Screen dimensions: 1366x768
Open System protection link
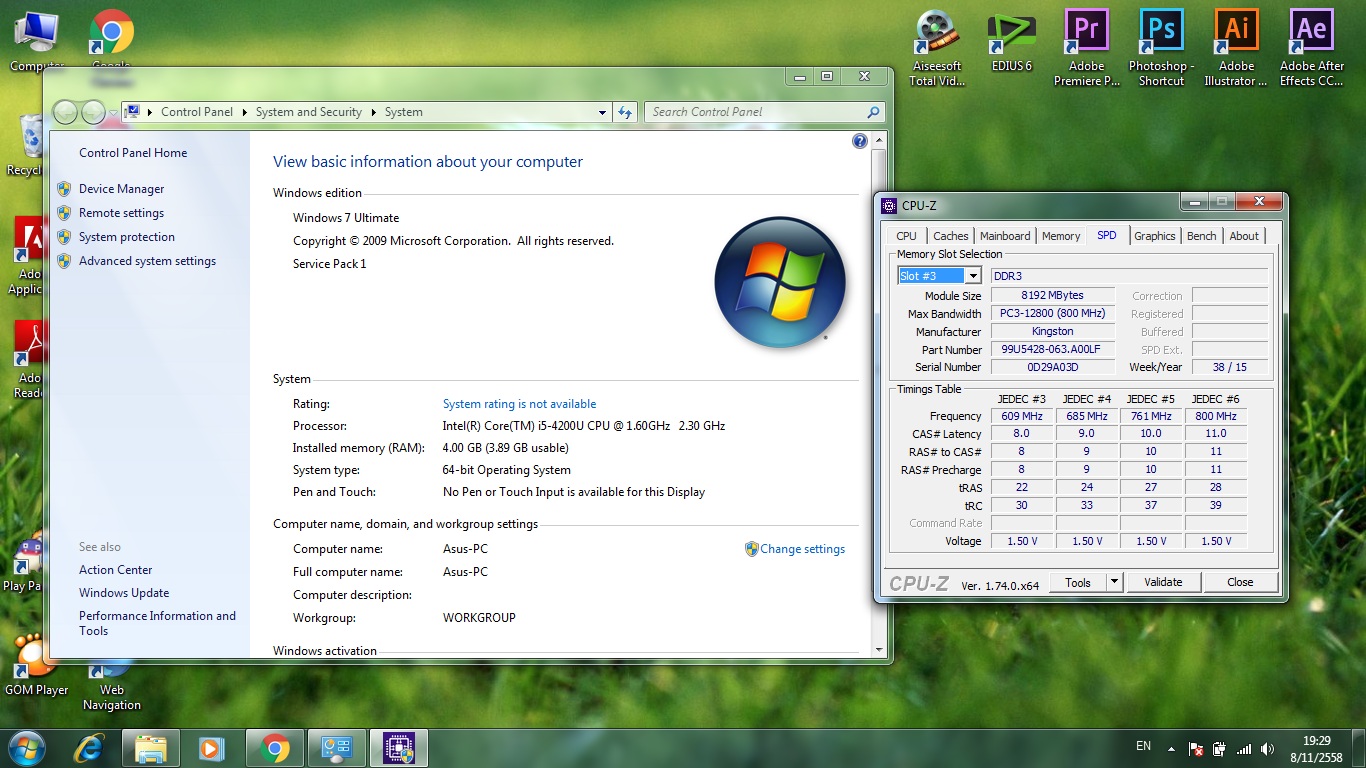(x=127, y=237)
